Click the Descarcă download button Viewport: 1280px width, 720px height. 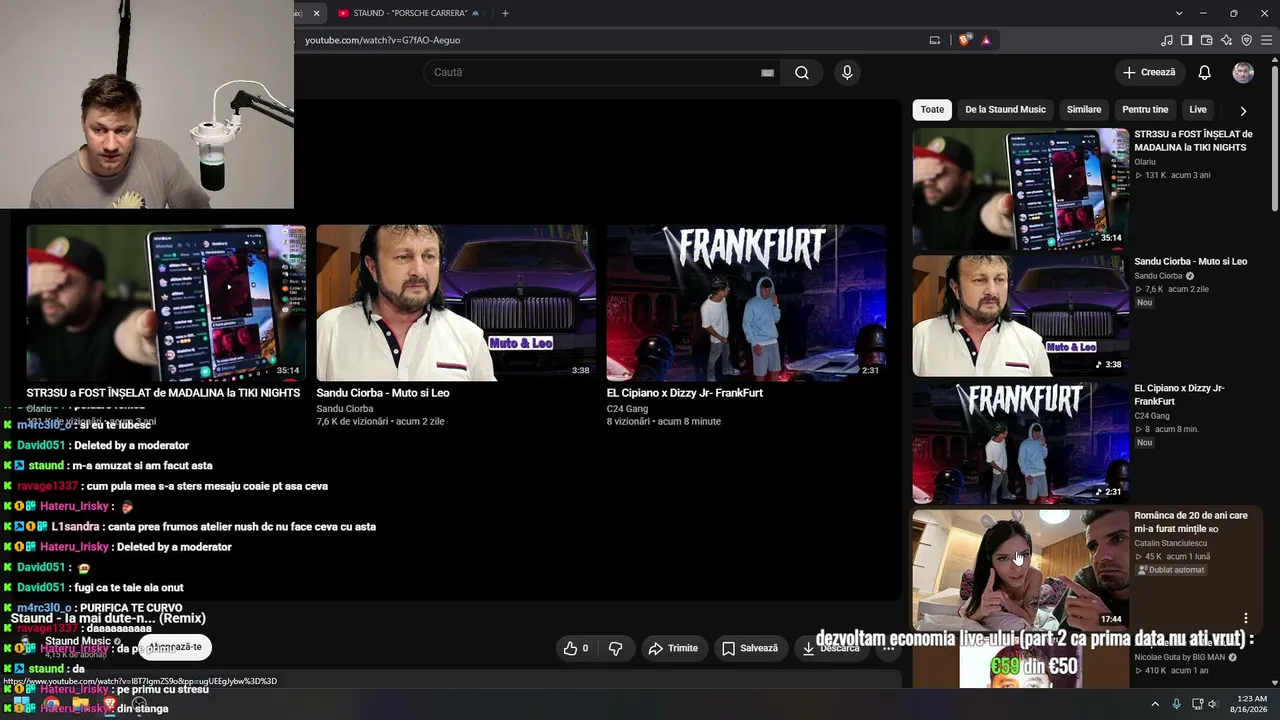click(831, 648)
